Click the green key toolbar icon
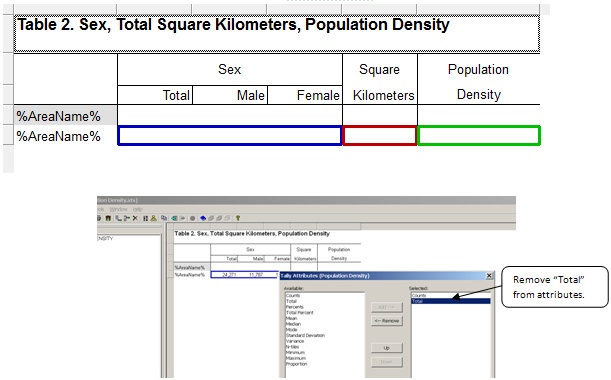Screen dimensions: 611x380 point(238,218)
